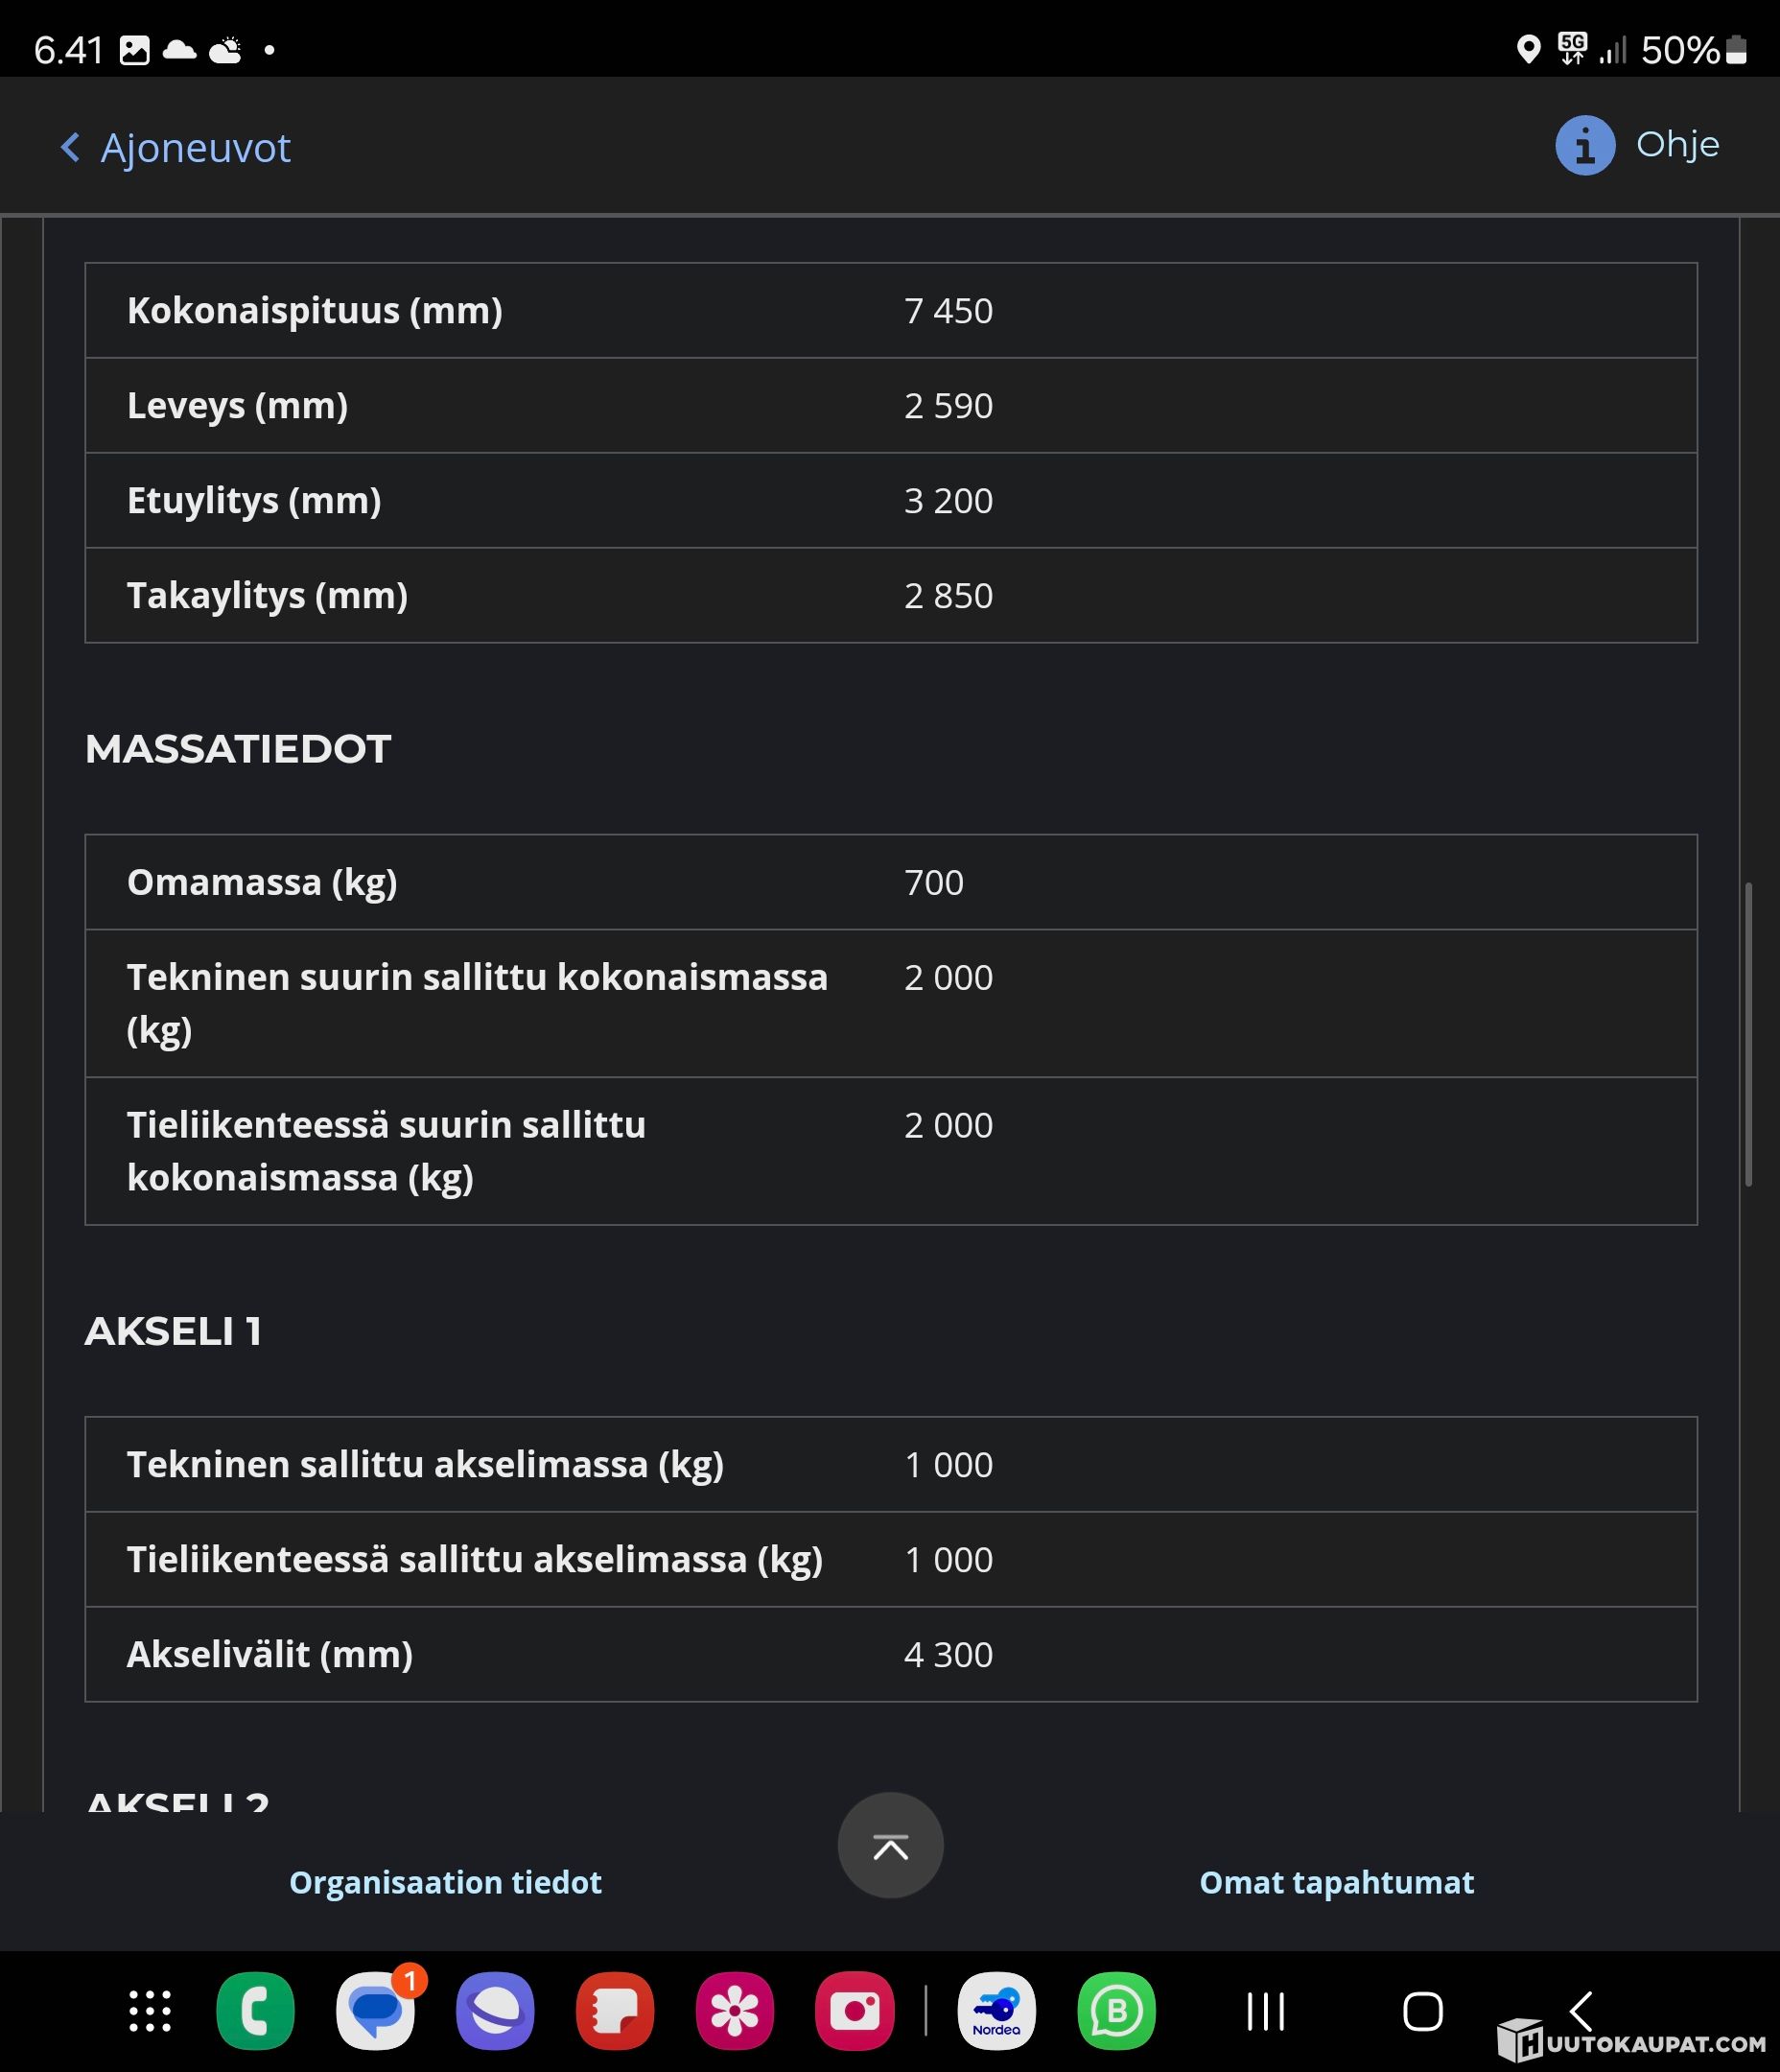Launch the green Phone app

[x=256, y=2011]
